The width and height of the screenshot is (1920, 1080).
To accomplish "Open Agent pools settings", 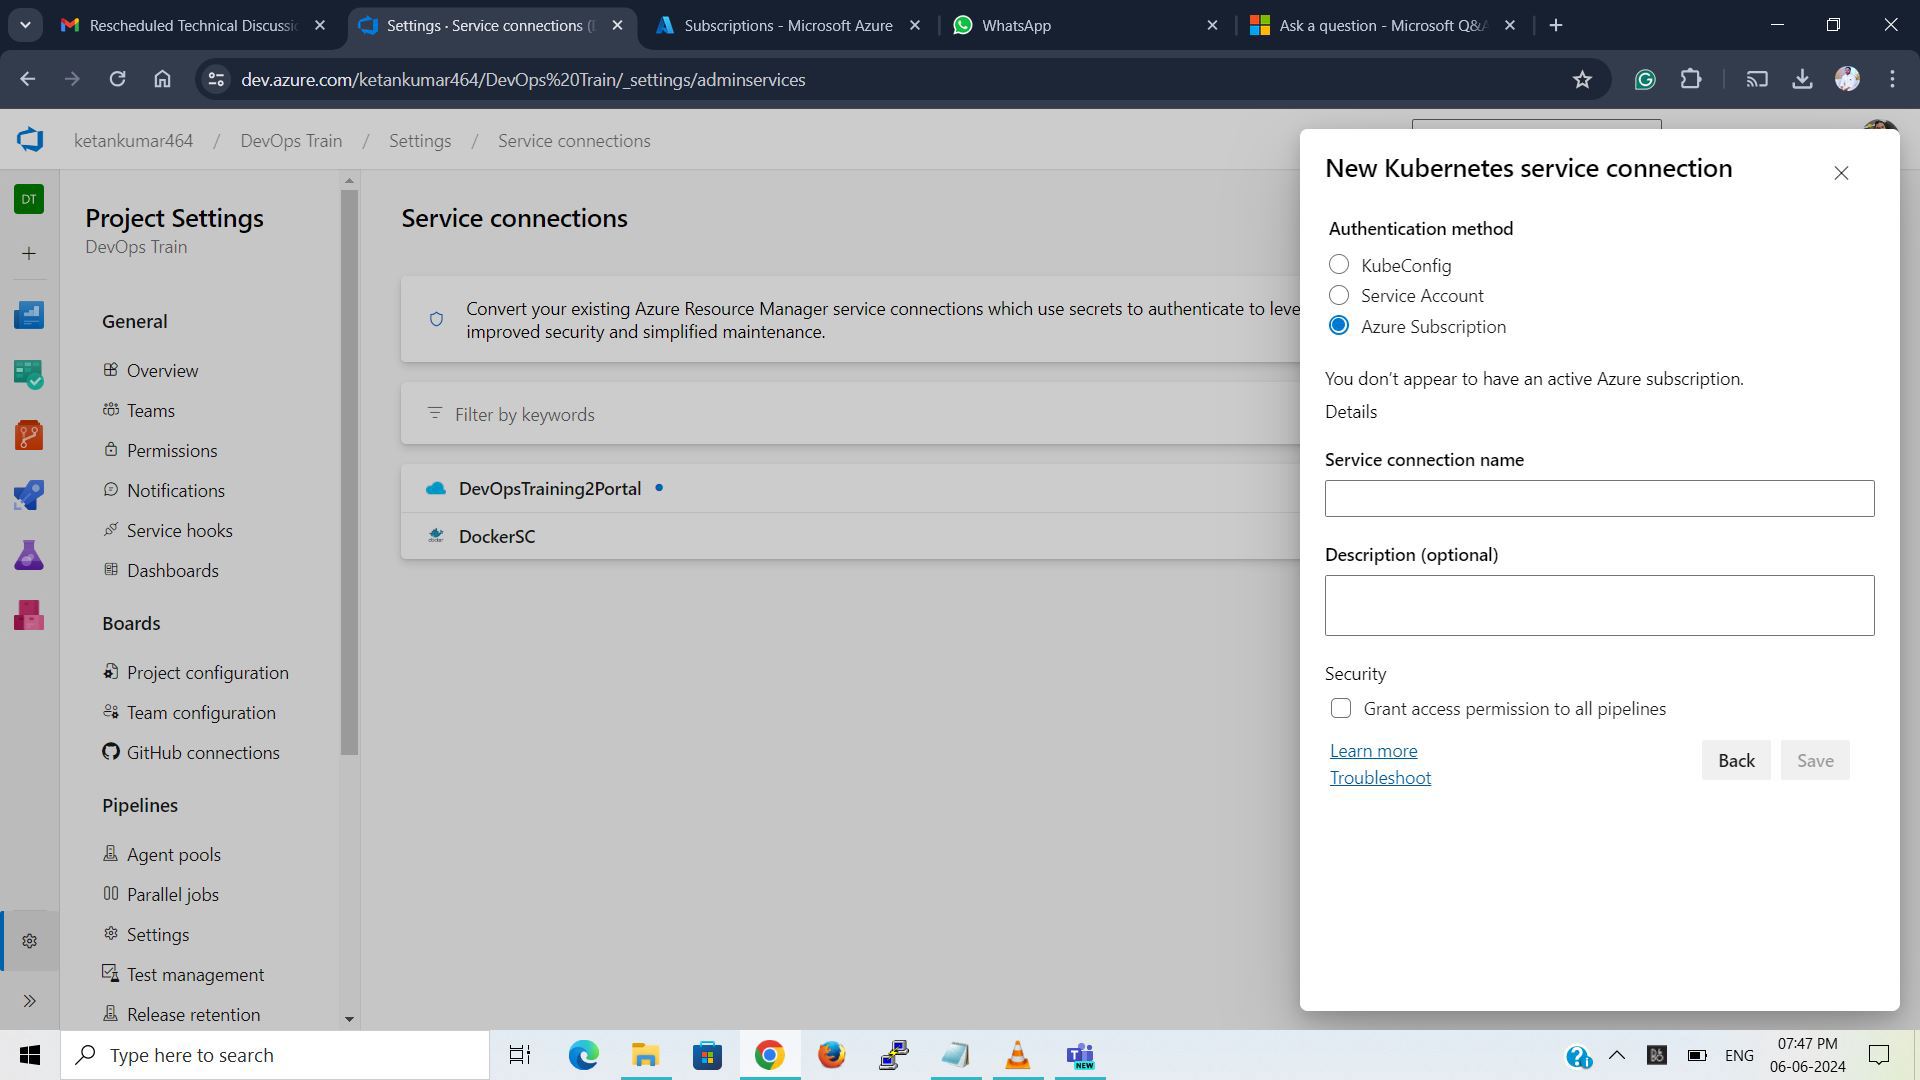I will click(173, 855).
